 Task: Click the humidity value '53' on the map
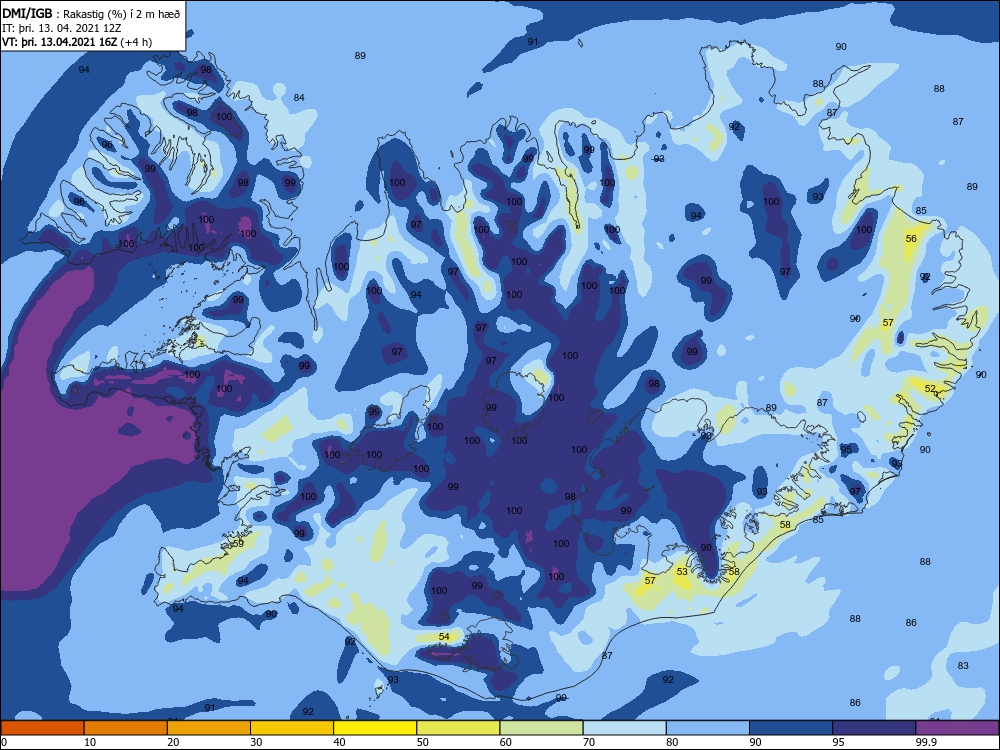tap(682, 571)
